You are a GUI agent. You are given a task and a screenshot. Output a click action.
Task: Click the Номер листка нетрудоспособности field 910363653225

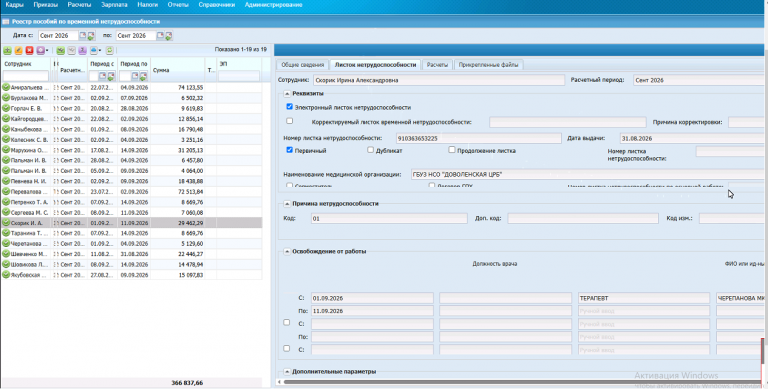click(x=479, y=139)
